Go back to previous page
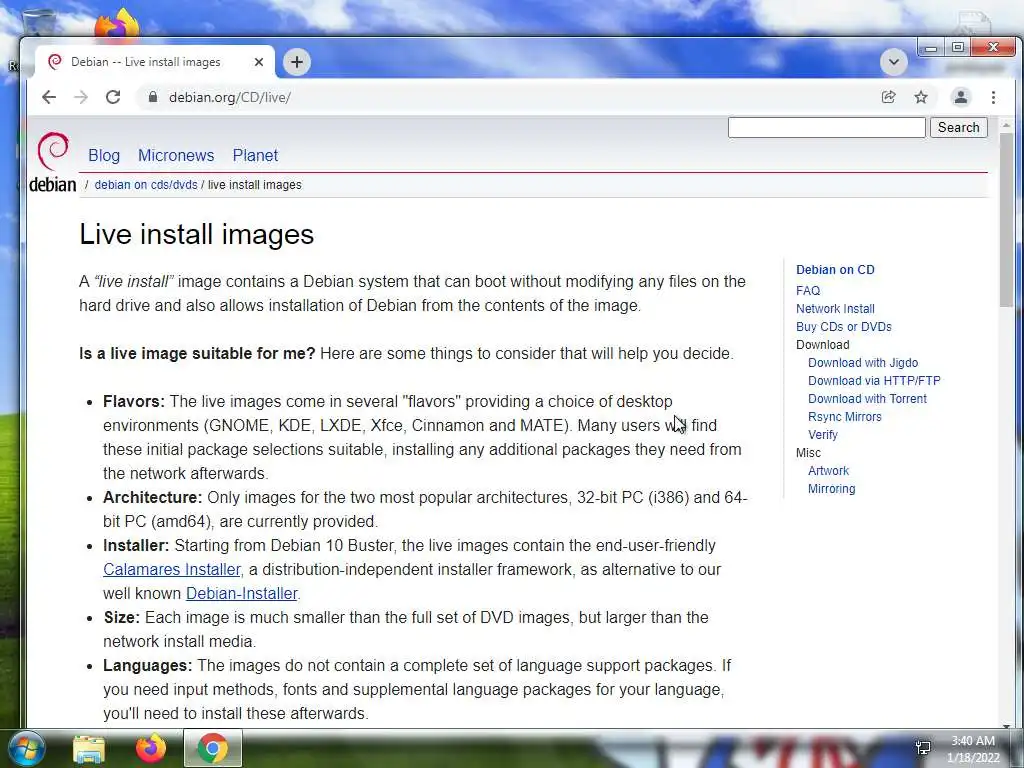 coord(49,97)
